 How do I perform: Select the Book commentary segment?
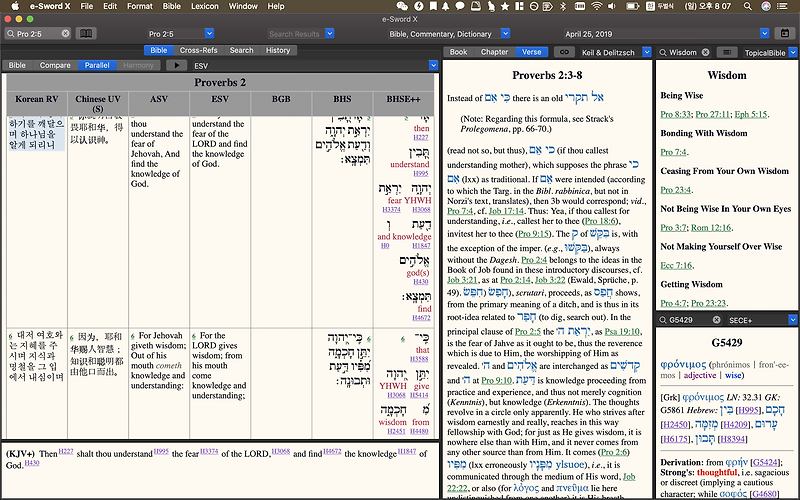point(458,52)
